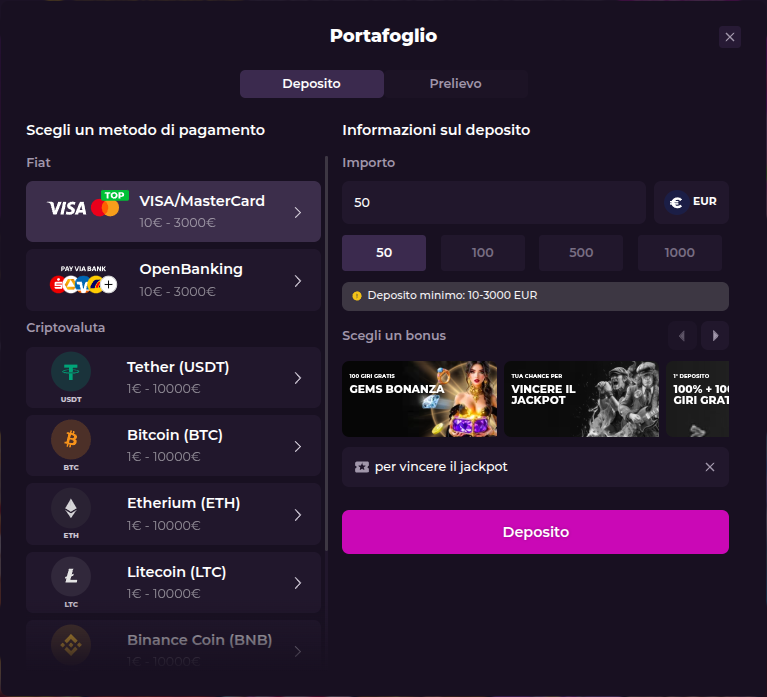Click the Tether USDT coin icon

coord(71,372)
